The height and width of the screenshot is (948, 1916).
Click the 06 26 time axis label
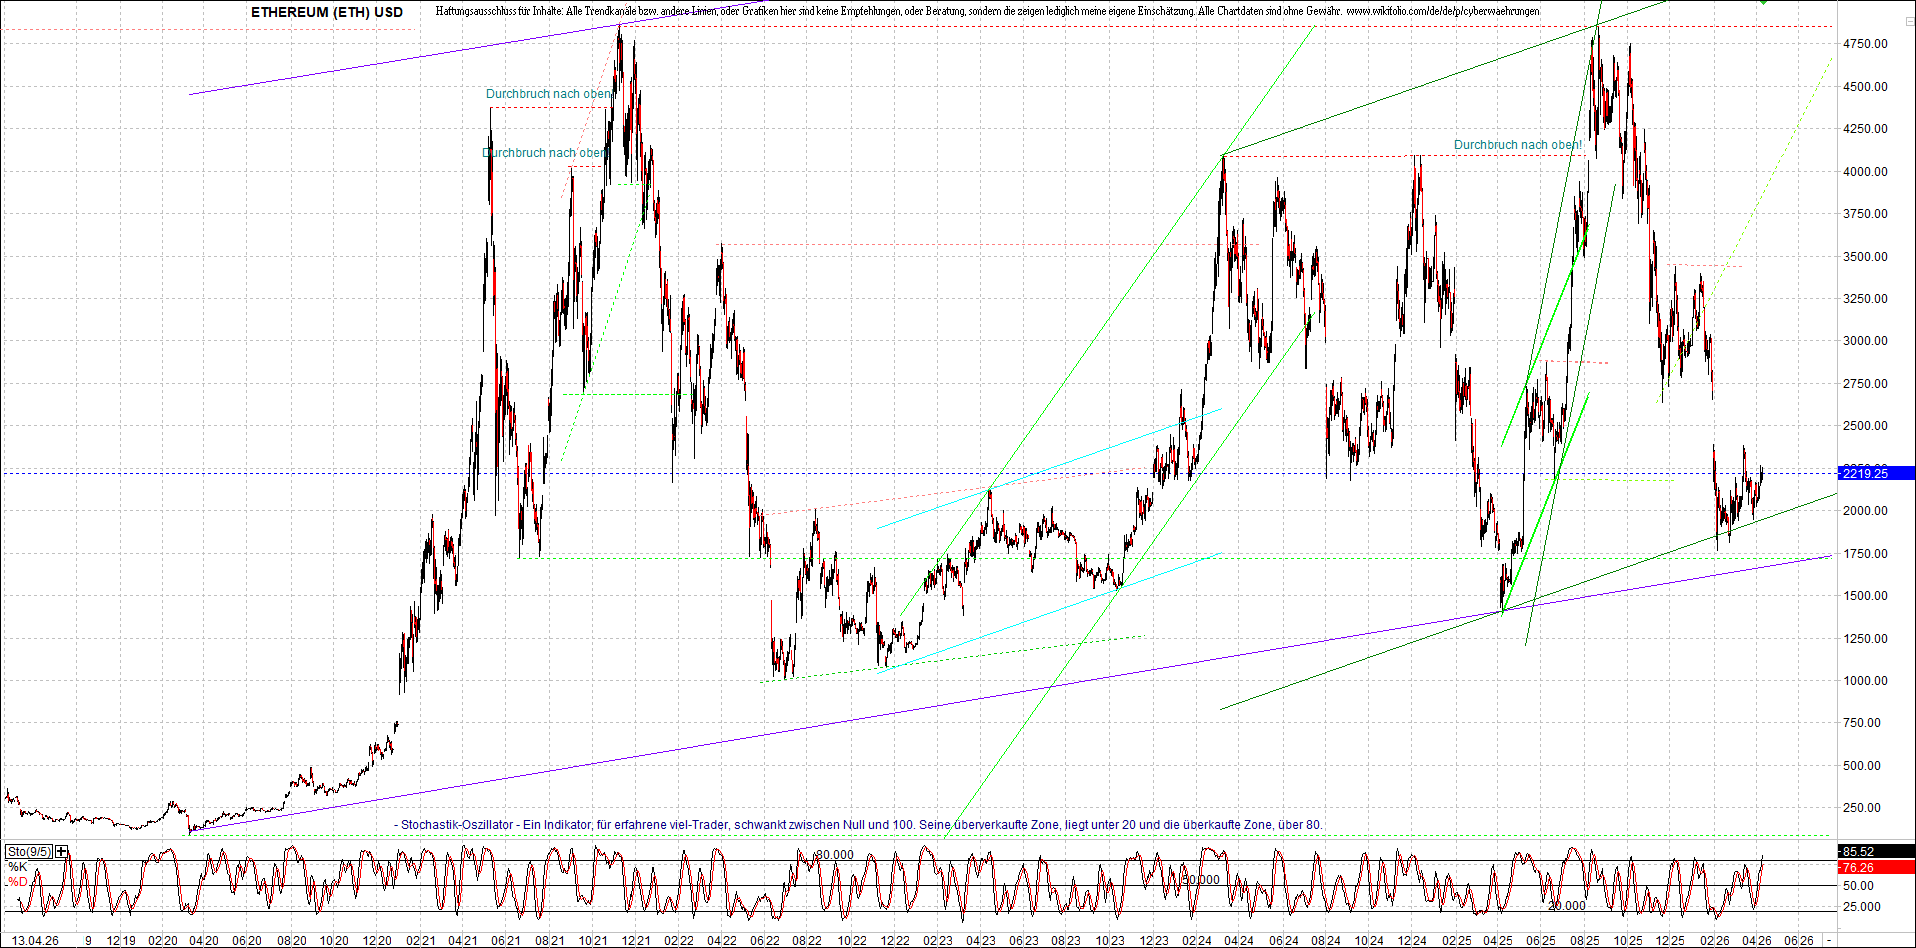tap(1799, 940)
